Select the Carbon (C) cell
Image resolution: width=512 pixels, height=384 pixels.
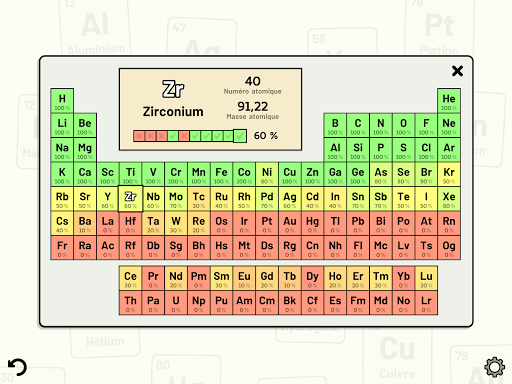[x=358, y=125]
